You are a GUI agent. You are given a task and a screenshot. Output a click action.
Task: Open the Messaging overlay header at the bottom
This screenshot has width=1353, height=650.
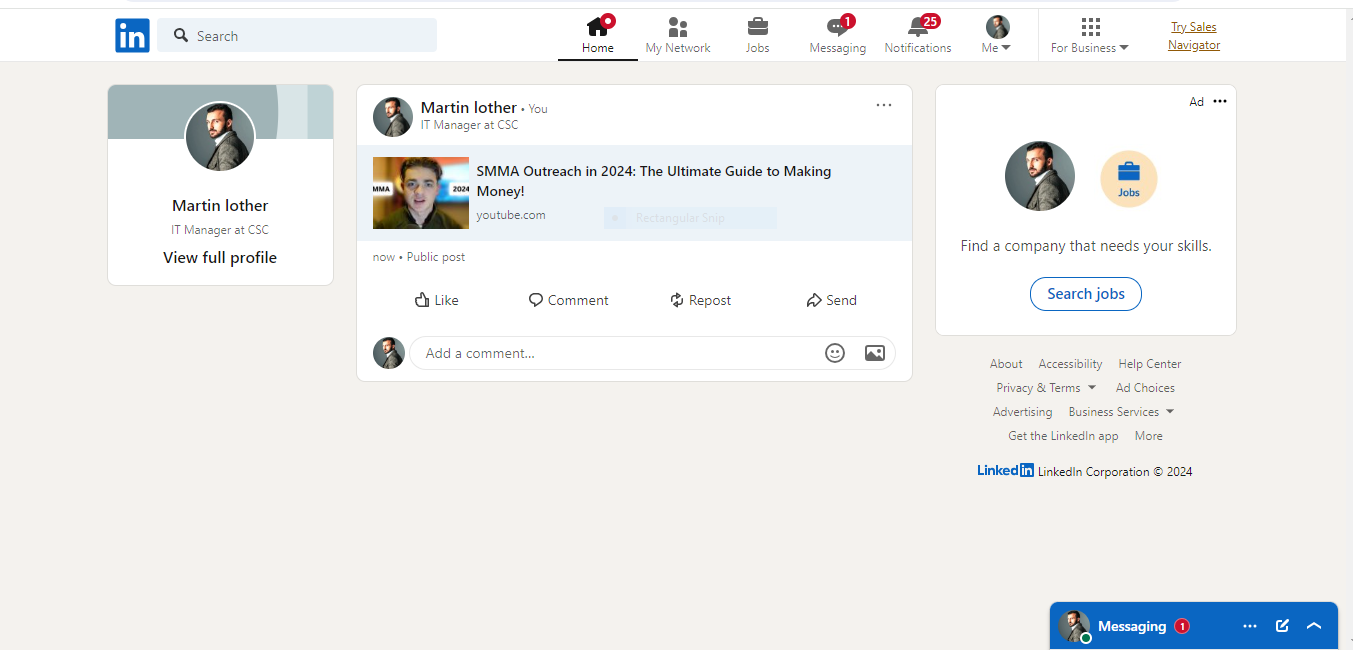click(x=1194, y=626)
